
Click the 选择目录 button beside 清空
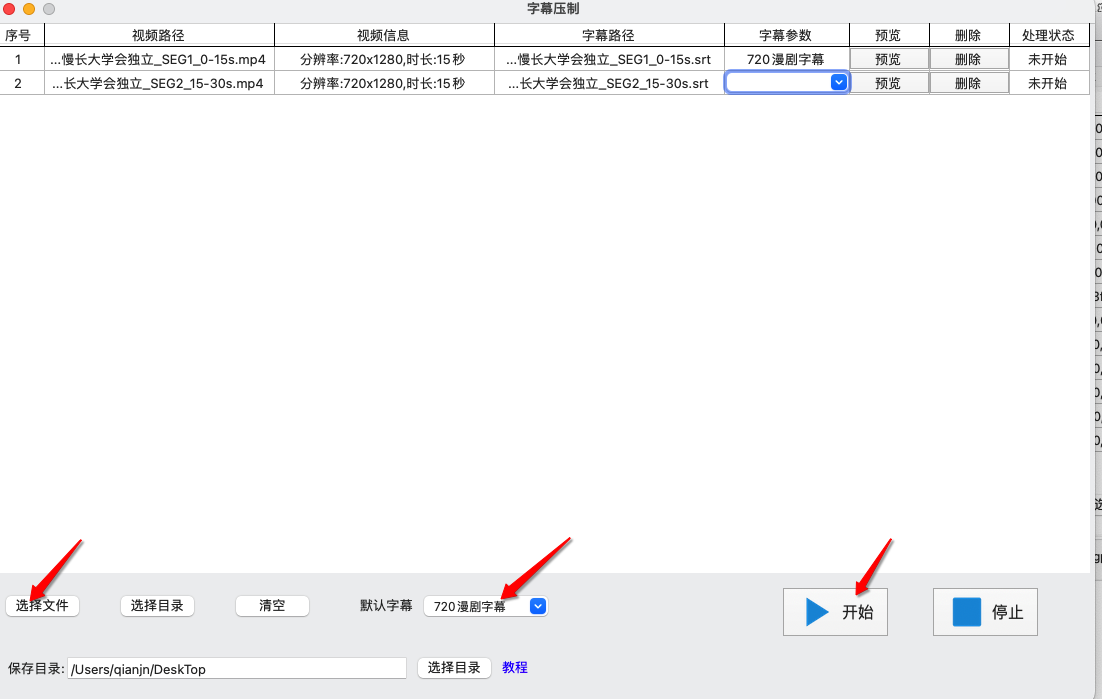(x=157, y=606)
